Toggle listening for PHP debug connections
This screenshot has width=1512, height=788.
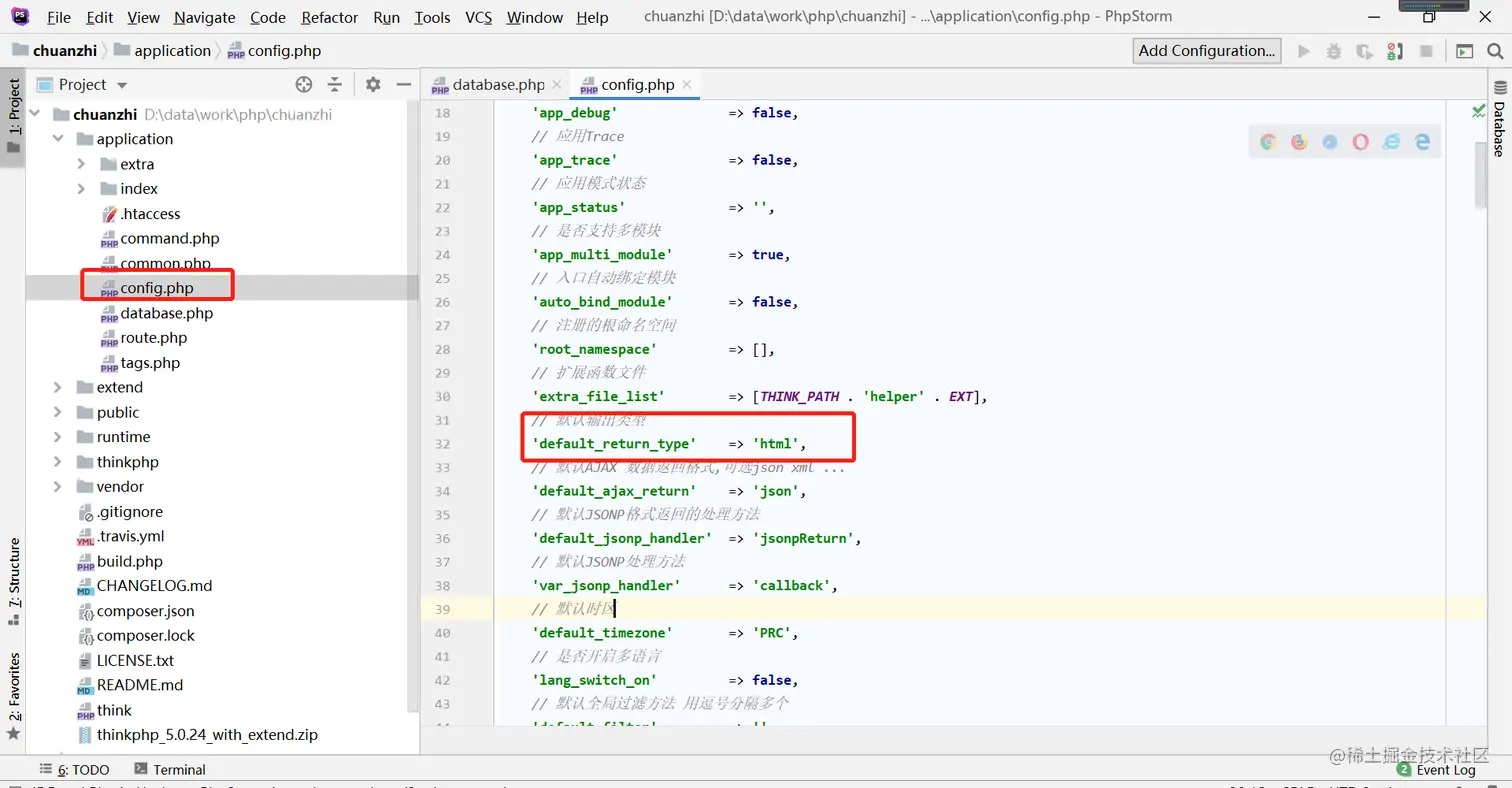[x=1396, y=51]
